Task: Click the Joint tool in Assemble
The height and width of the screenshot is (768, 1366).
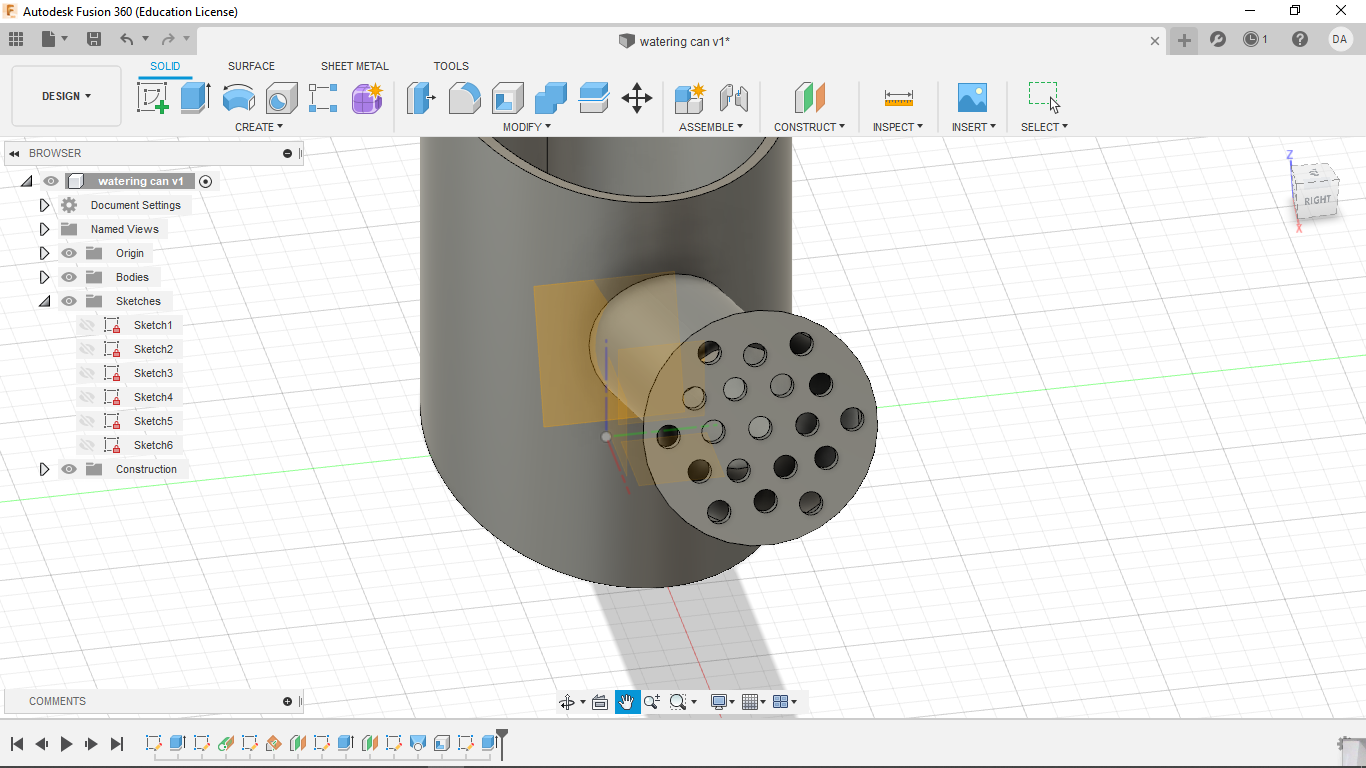Action: (x=734, y=98)
